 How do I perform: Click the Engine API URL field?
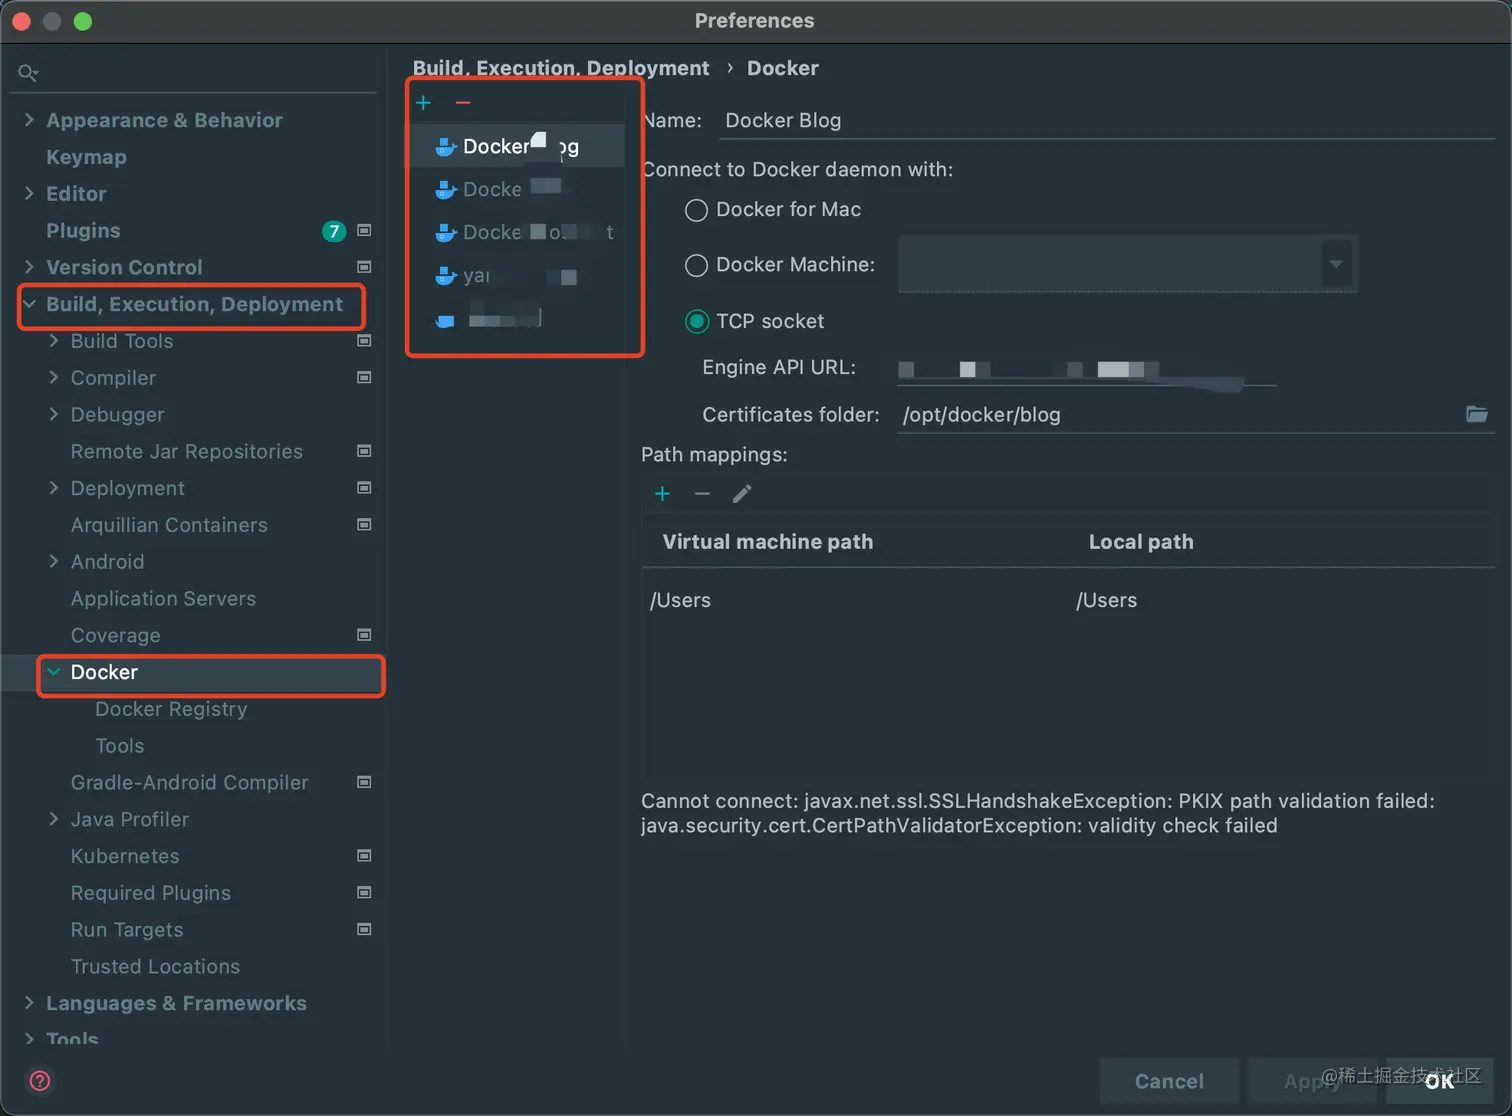[x=1087, y=369]
